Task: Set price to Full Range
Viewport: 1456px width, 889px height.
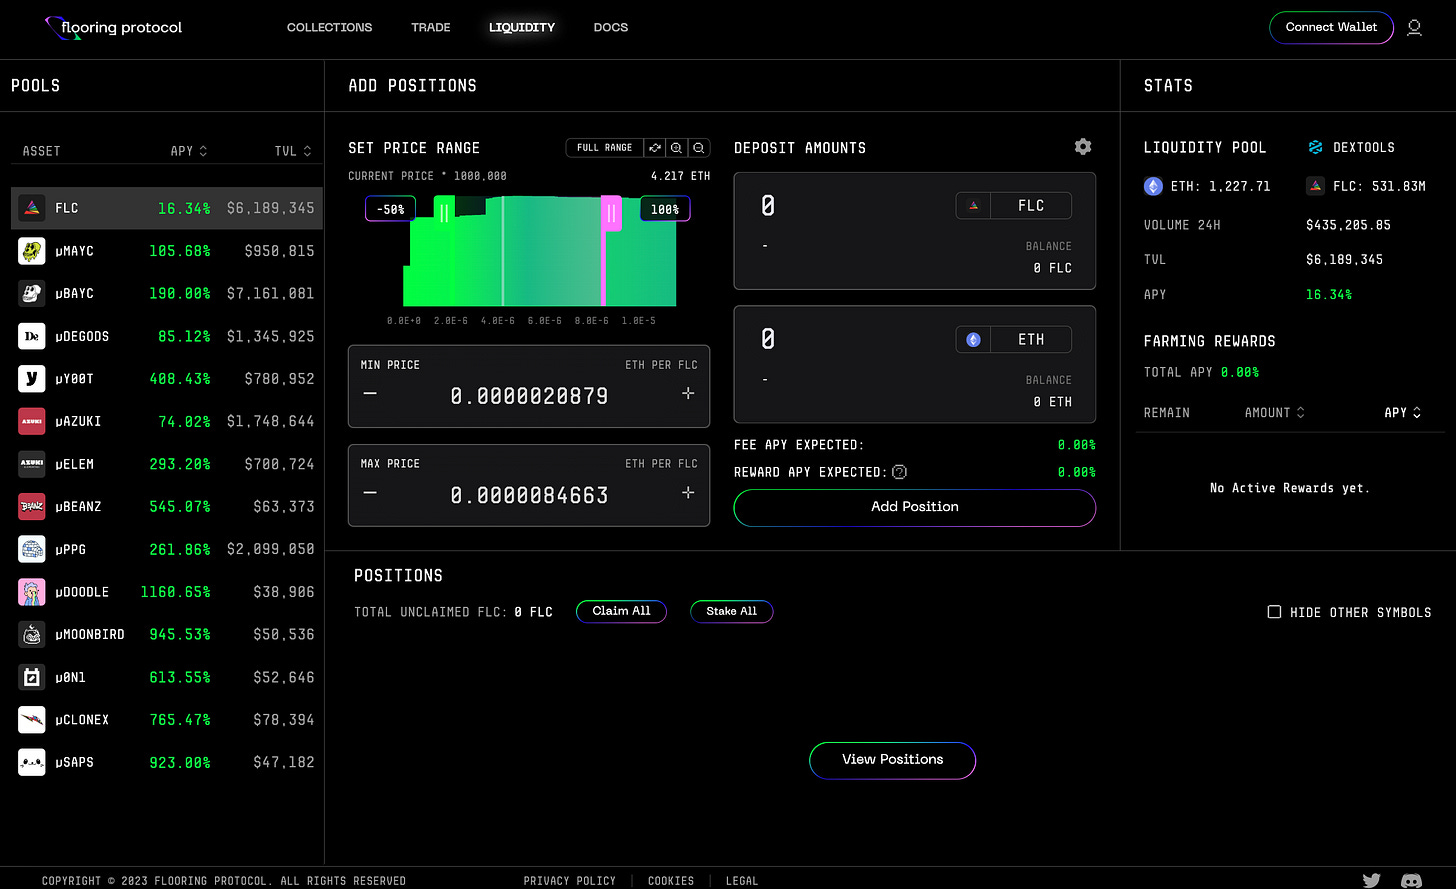Action: pos(604,147)
